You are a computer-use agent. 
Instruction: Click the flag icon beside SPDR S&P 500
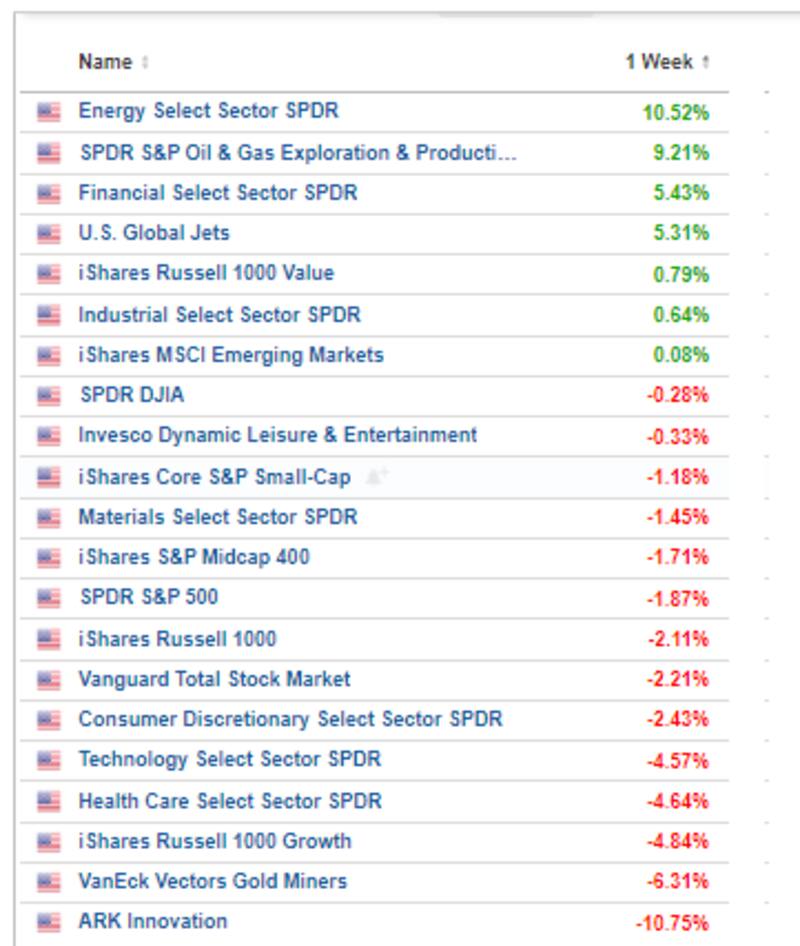49,598
